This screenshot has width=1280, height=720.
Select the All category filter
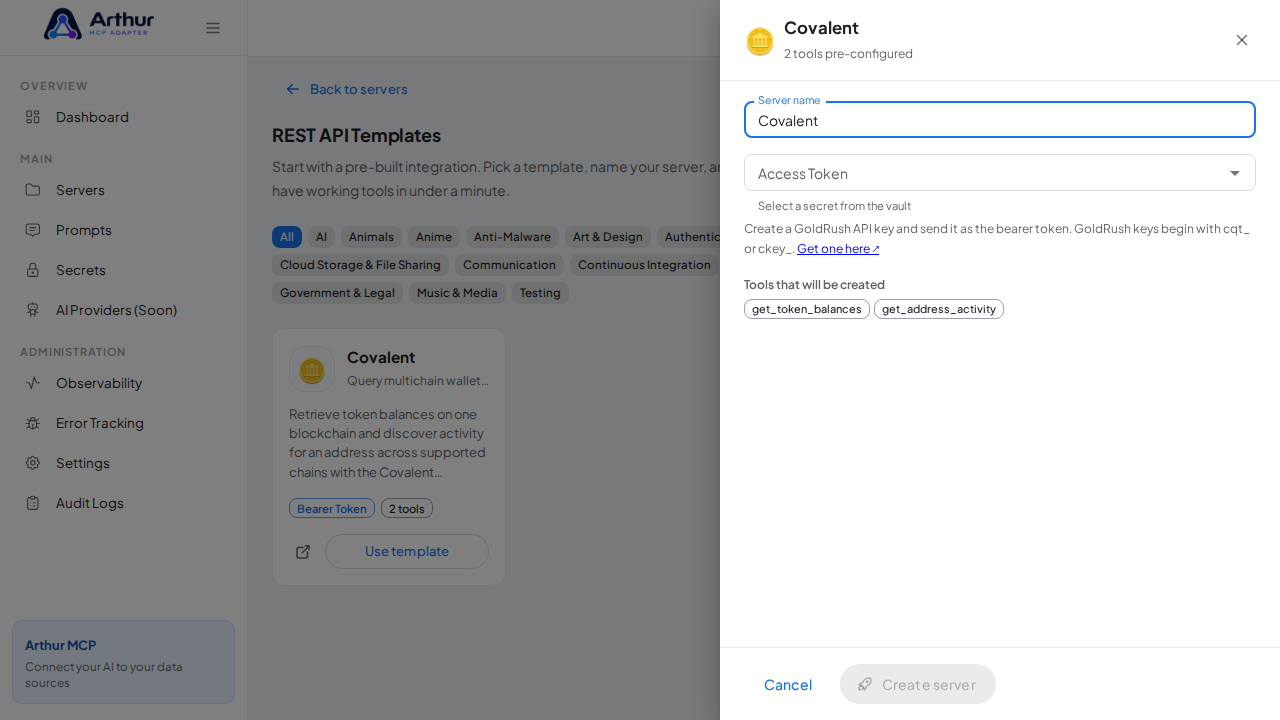click(287, 237)
